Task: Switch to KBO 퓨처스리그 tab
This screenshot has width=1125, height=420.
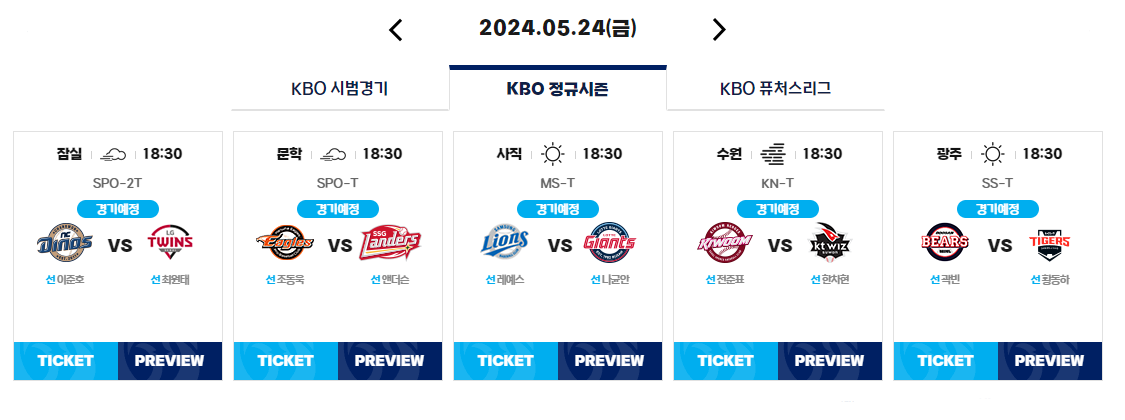Action: [x=776, y=89]
